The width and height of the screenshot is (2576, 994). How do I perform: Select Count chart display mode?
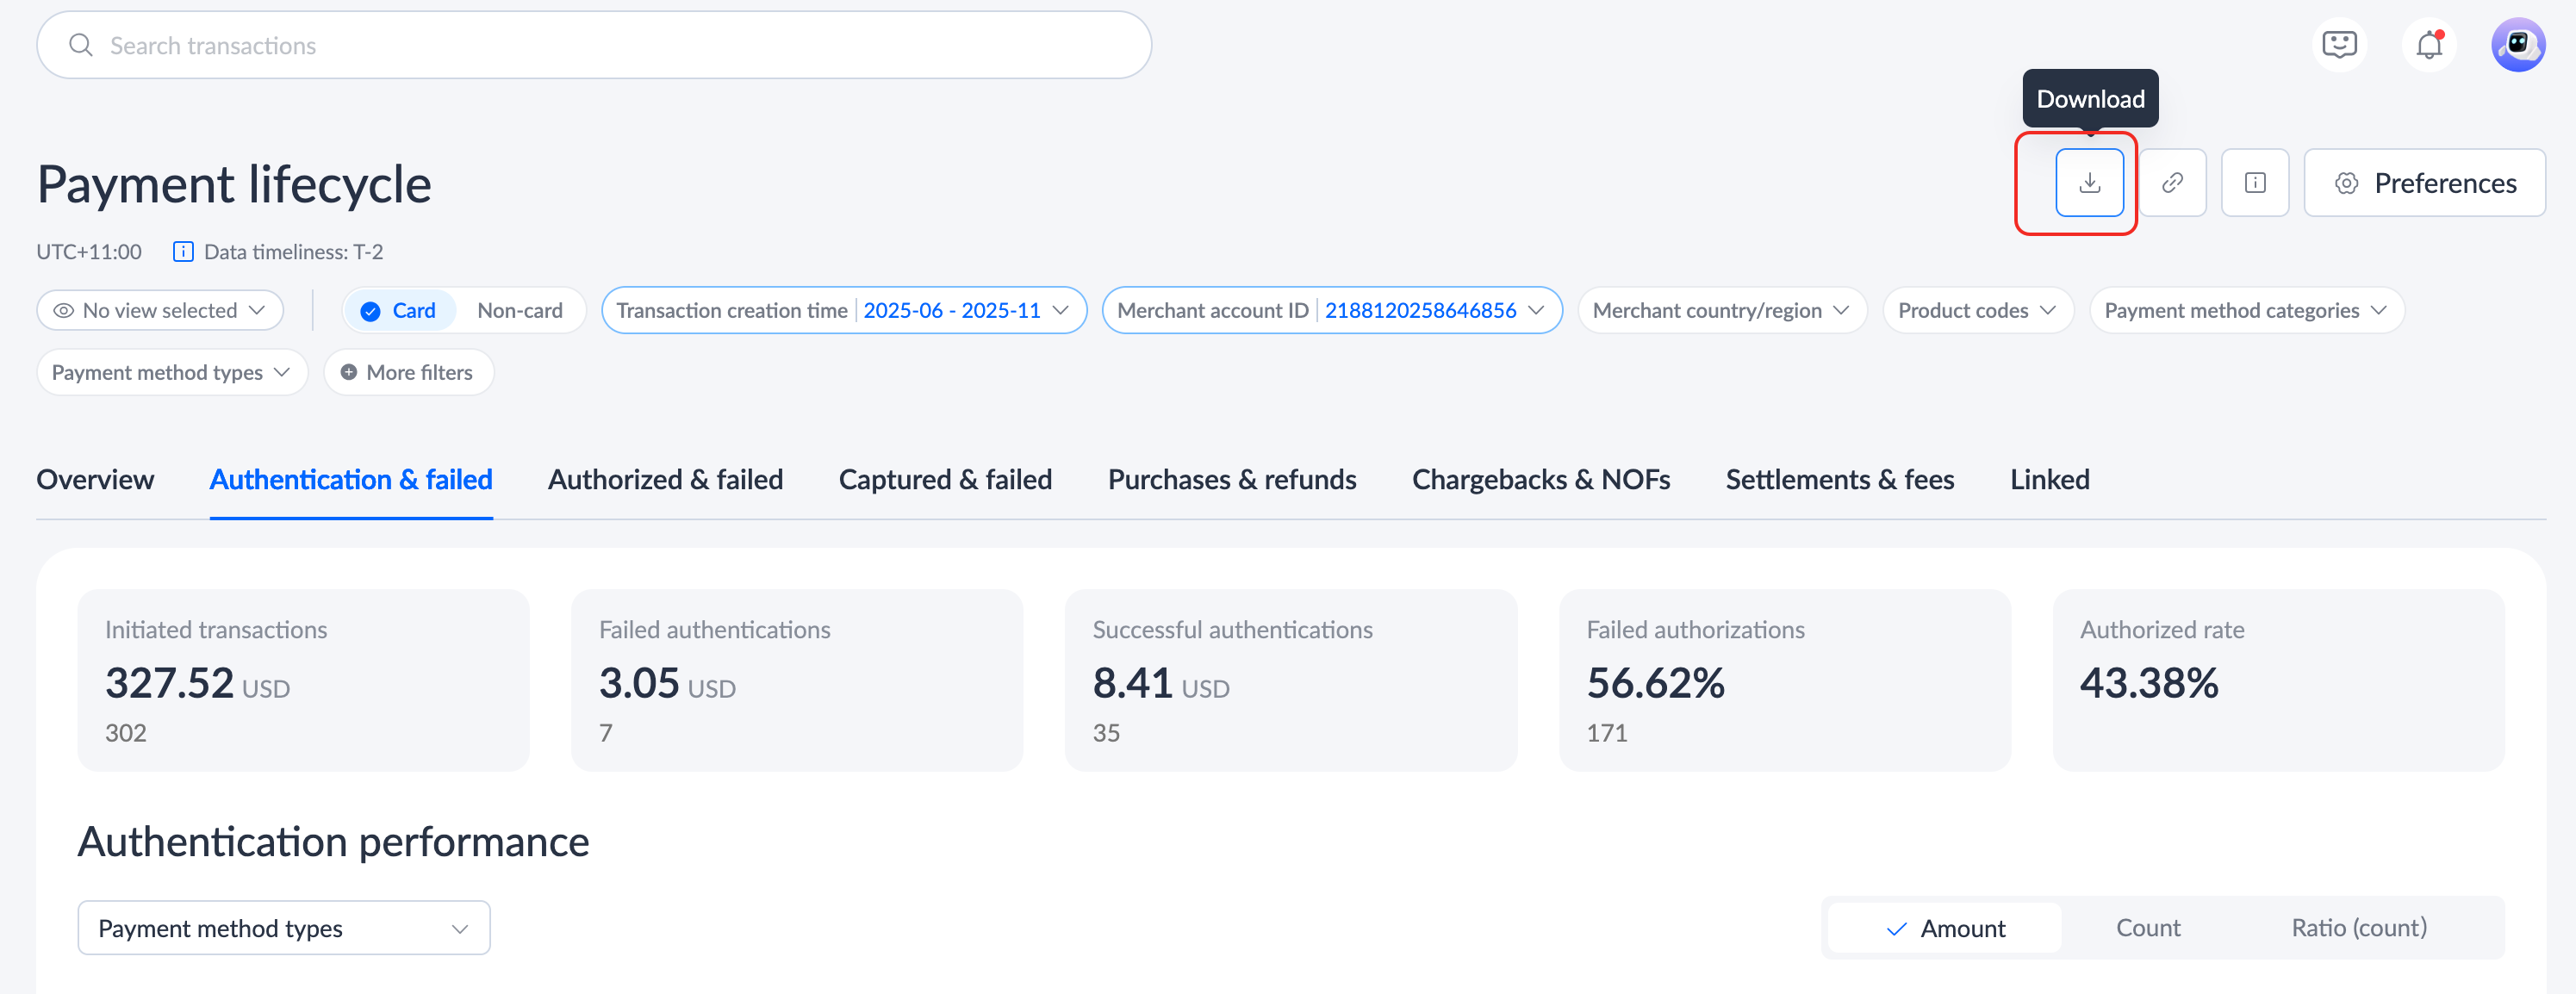point(2147,928)
